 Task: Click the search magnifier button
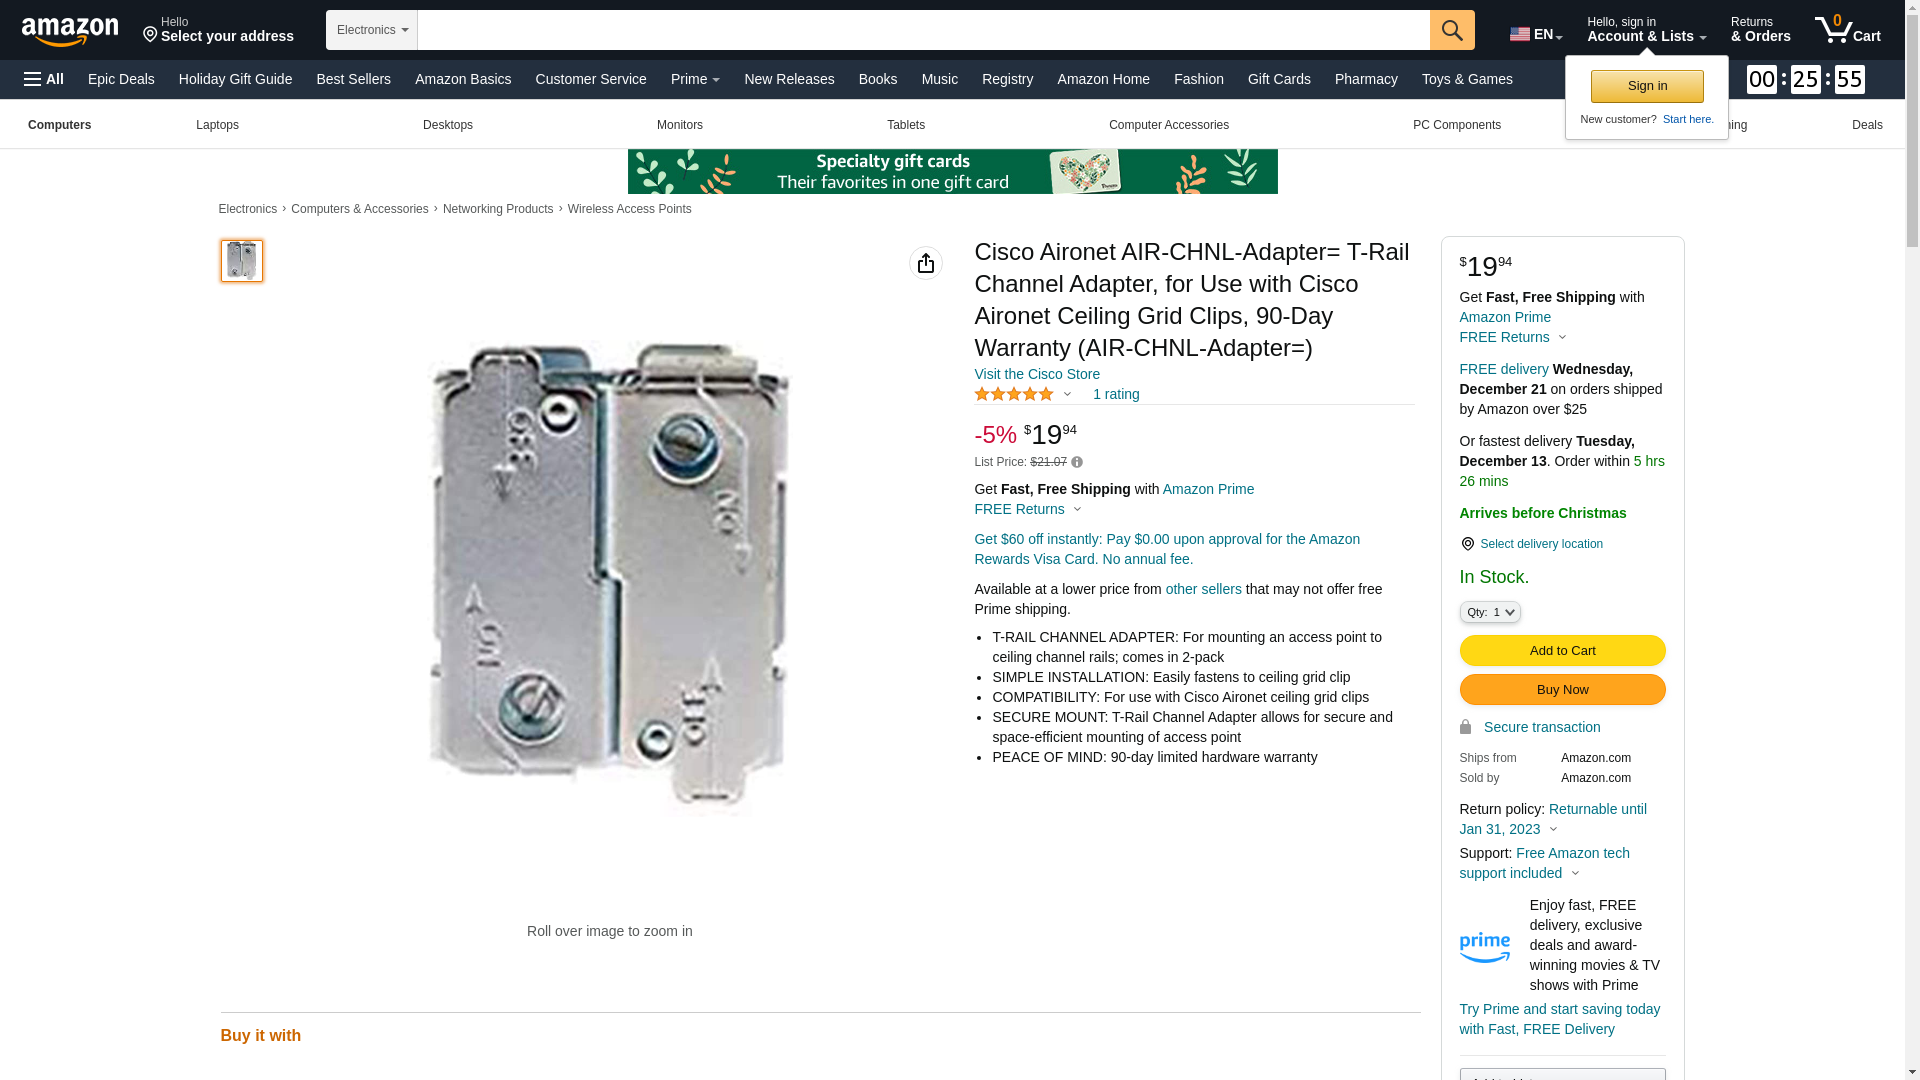pyautogui.click(x=1452, y=30)
